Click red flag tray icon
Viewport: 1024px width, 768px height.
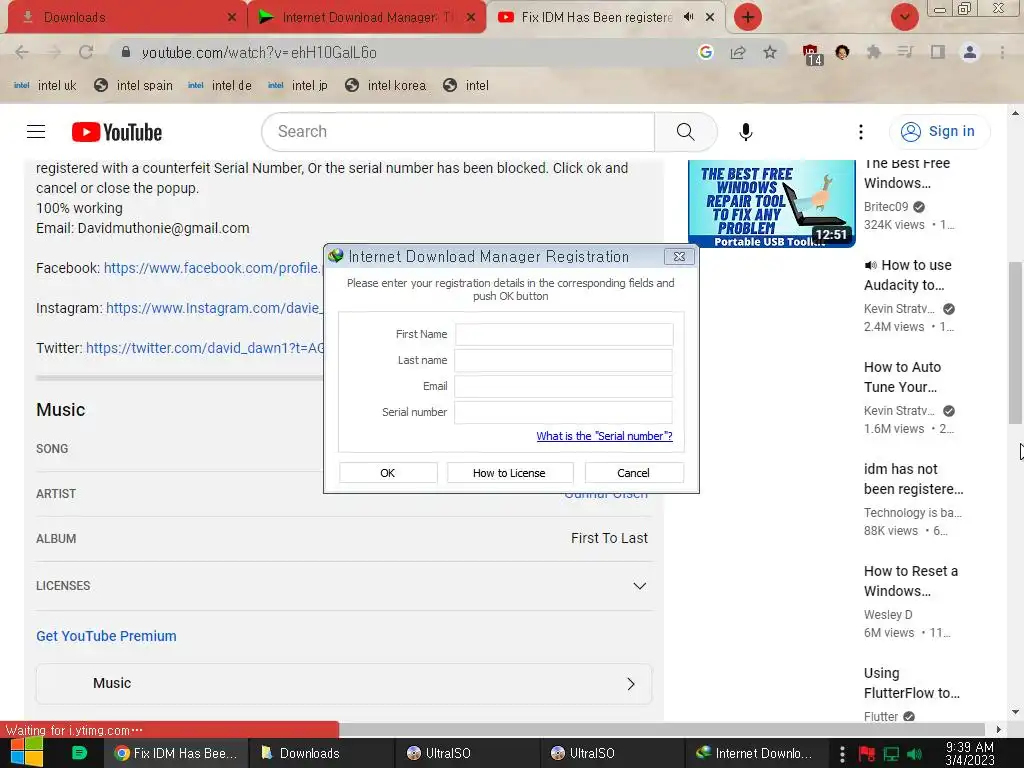[867, 754]
